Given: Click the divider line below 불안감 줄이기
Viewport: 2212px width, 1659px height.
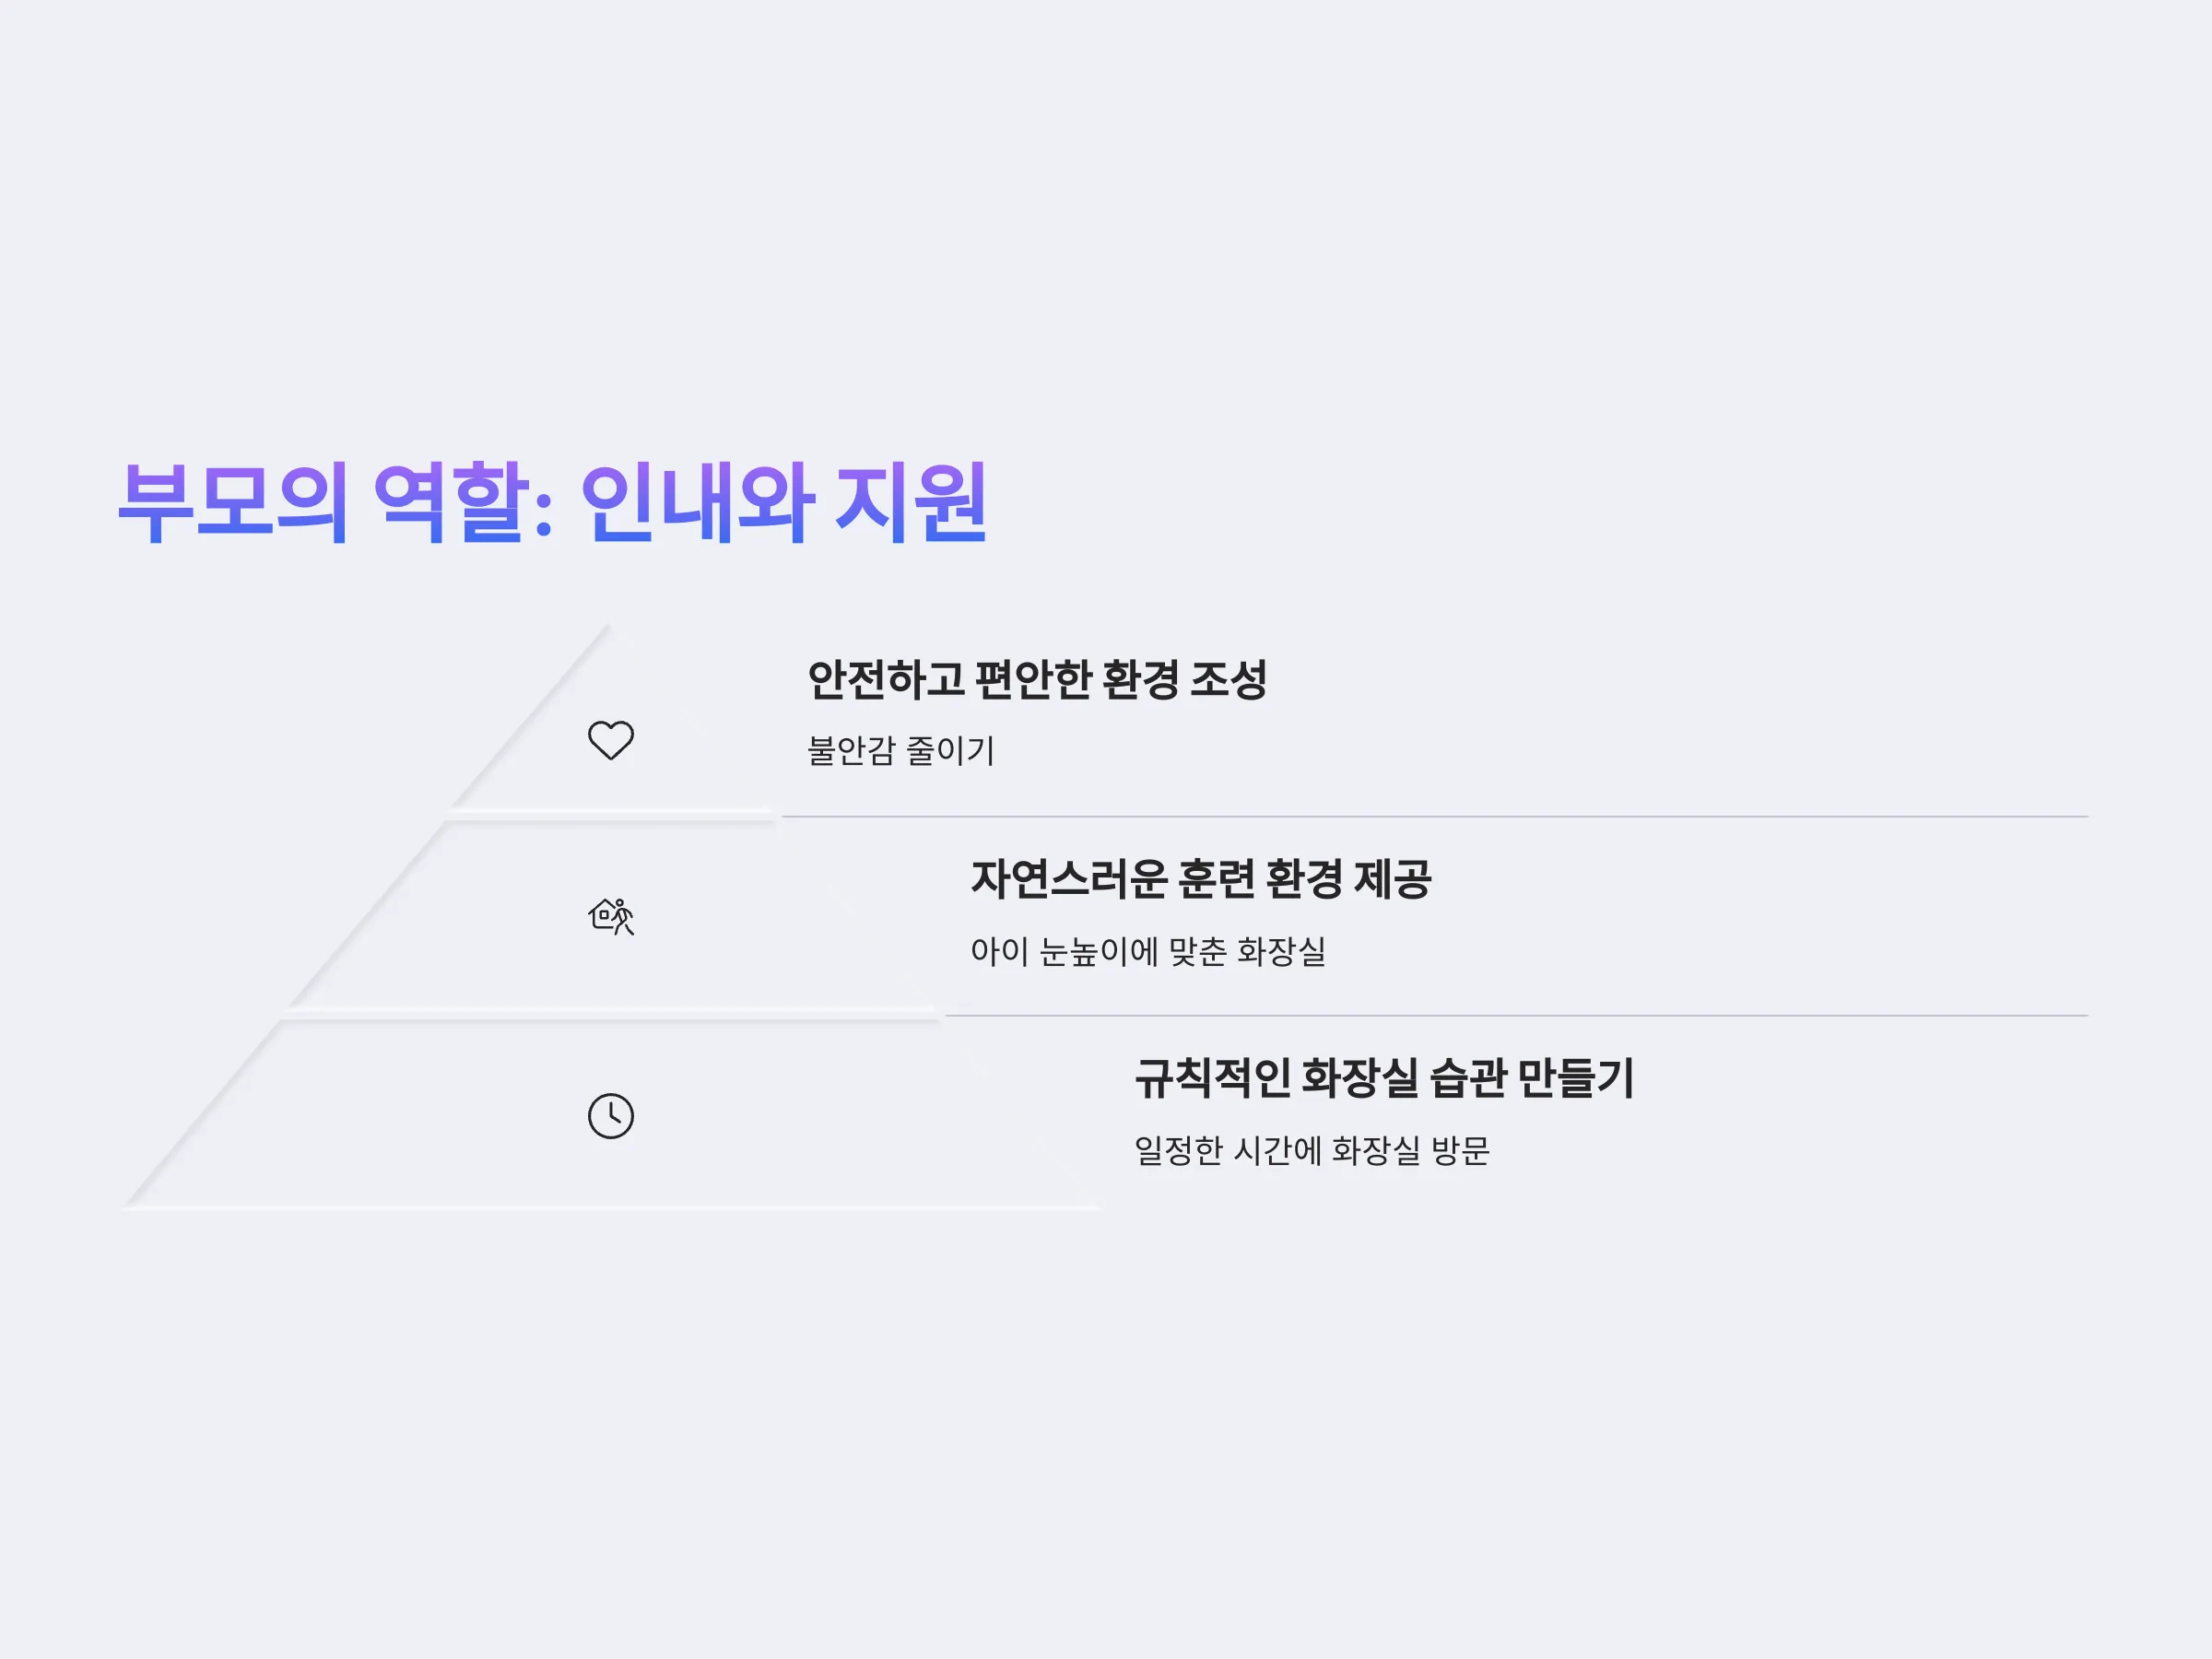Looking at the screenshot, I should [1434, 816].
